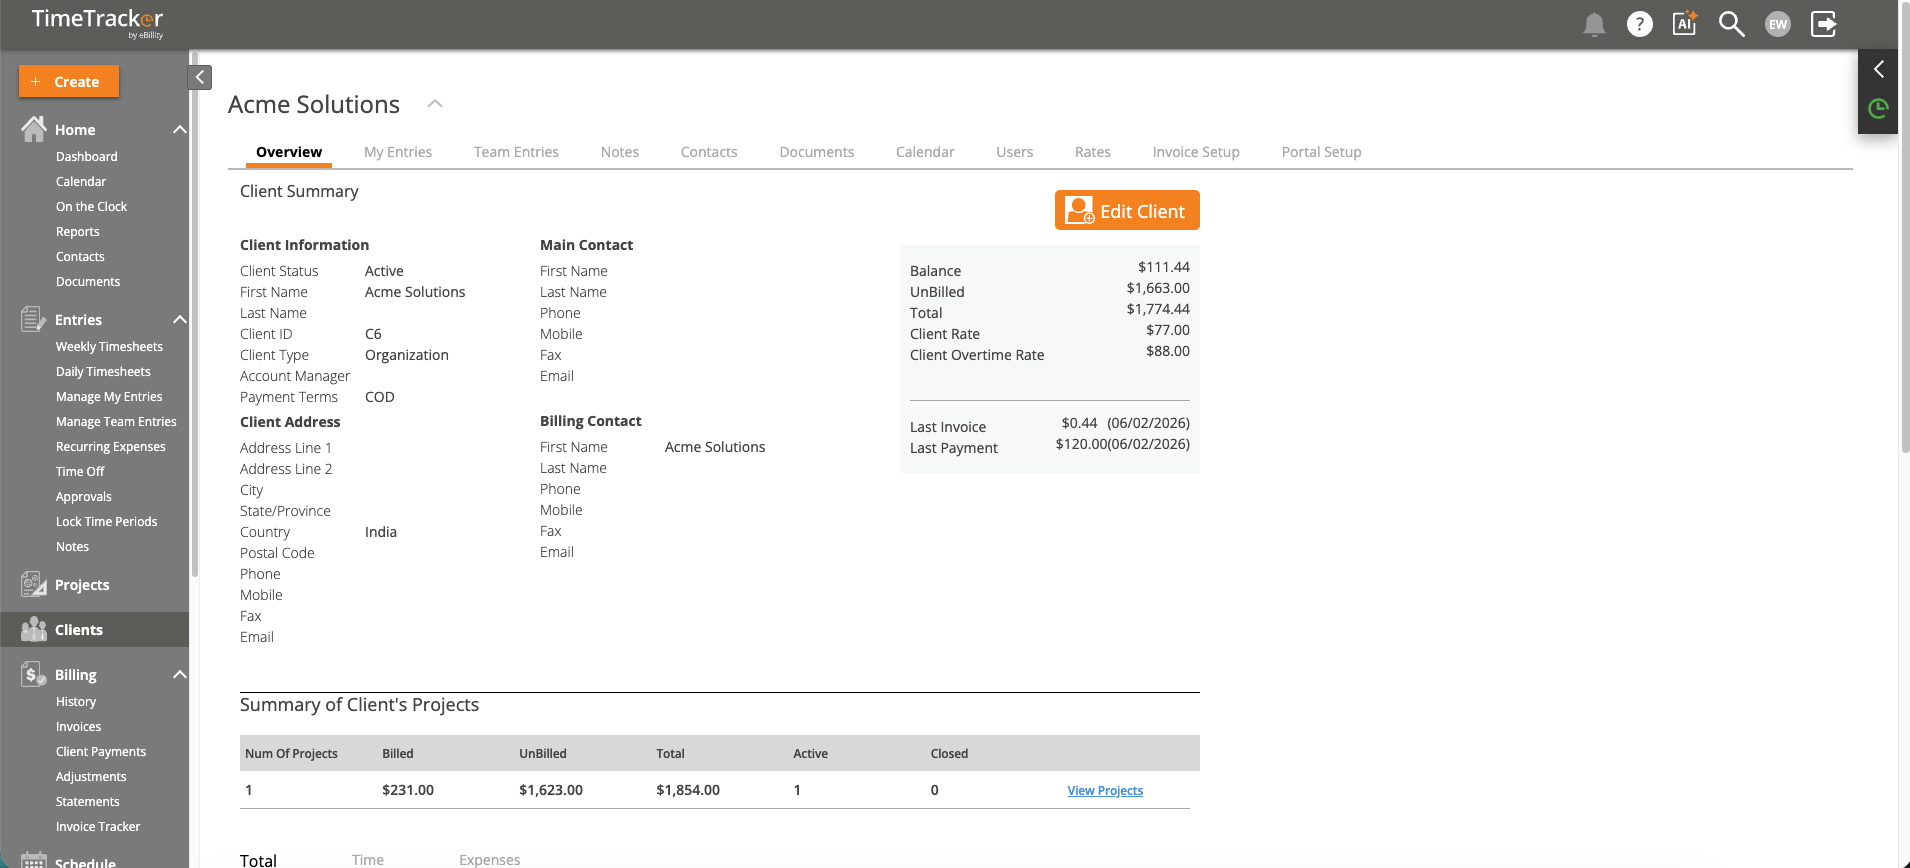Image resolution: width=1910 pixels, height=868 pixels.
Task: Click the logout icon in header
Action: click(x=1824, y=24)
